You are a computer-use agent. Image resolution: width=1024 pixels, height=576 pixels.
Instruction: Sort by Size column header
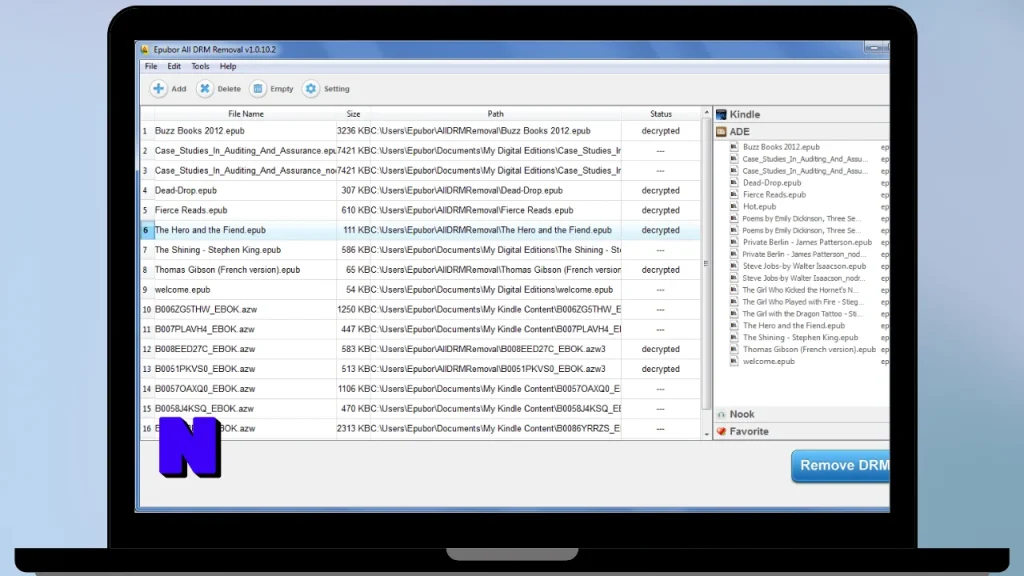point(353,114)
